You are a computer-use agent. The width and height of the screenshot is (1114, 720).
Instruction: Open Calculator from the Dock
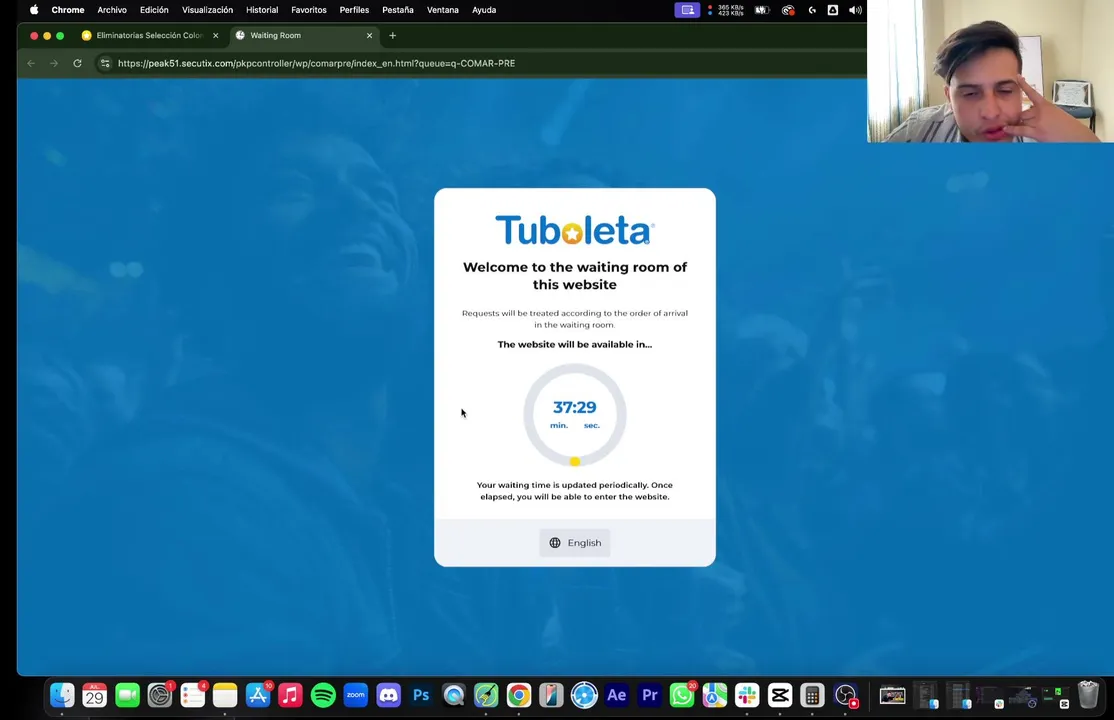point(812,695)
